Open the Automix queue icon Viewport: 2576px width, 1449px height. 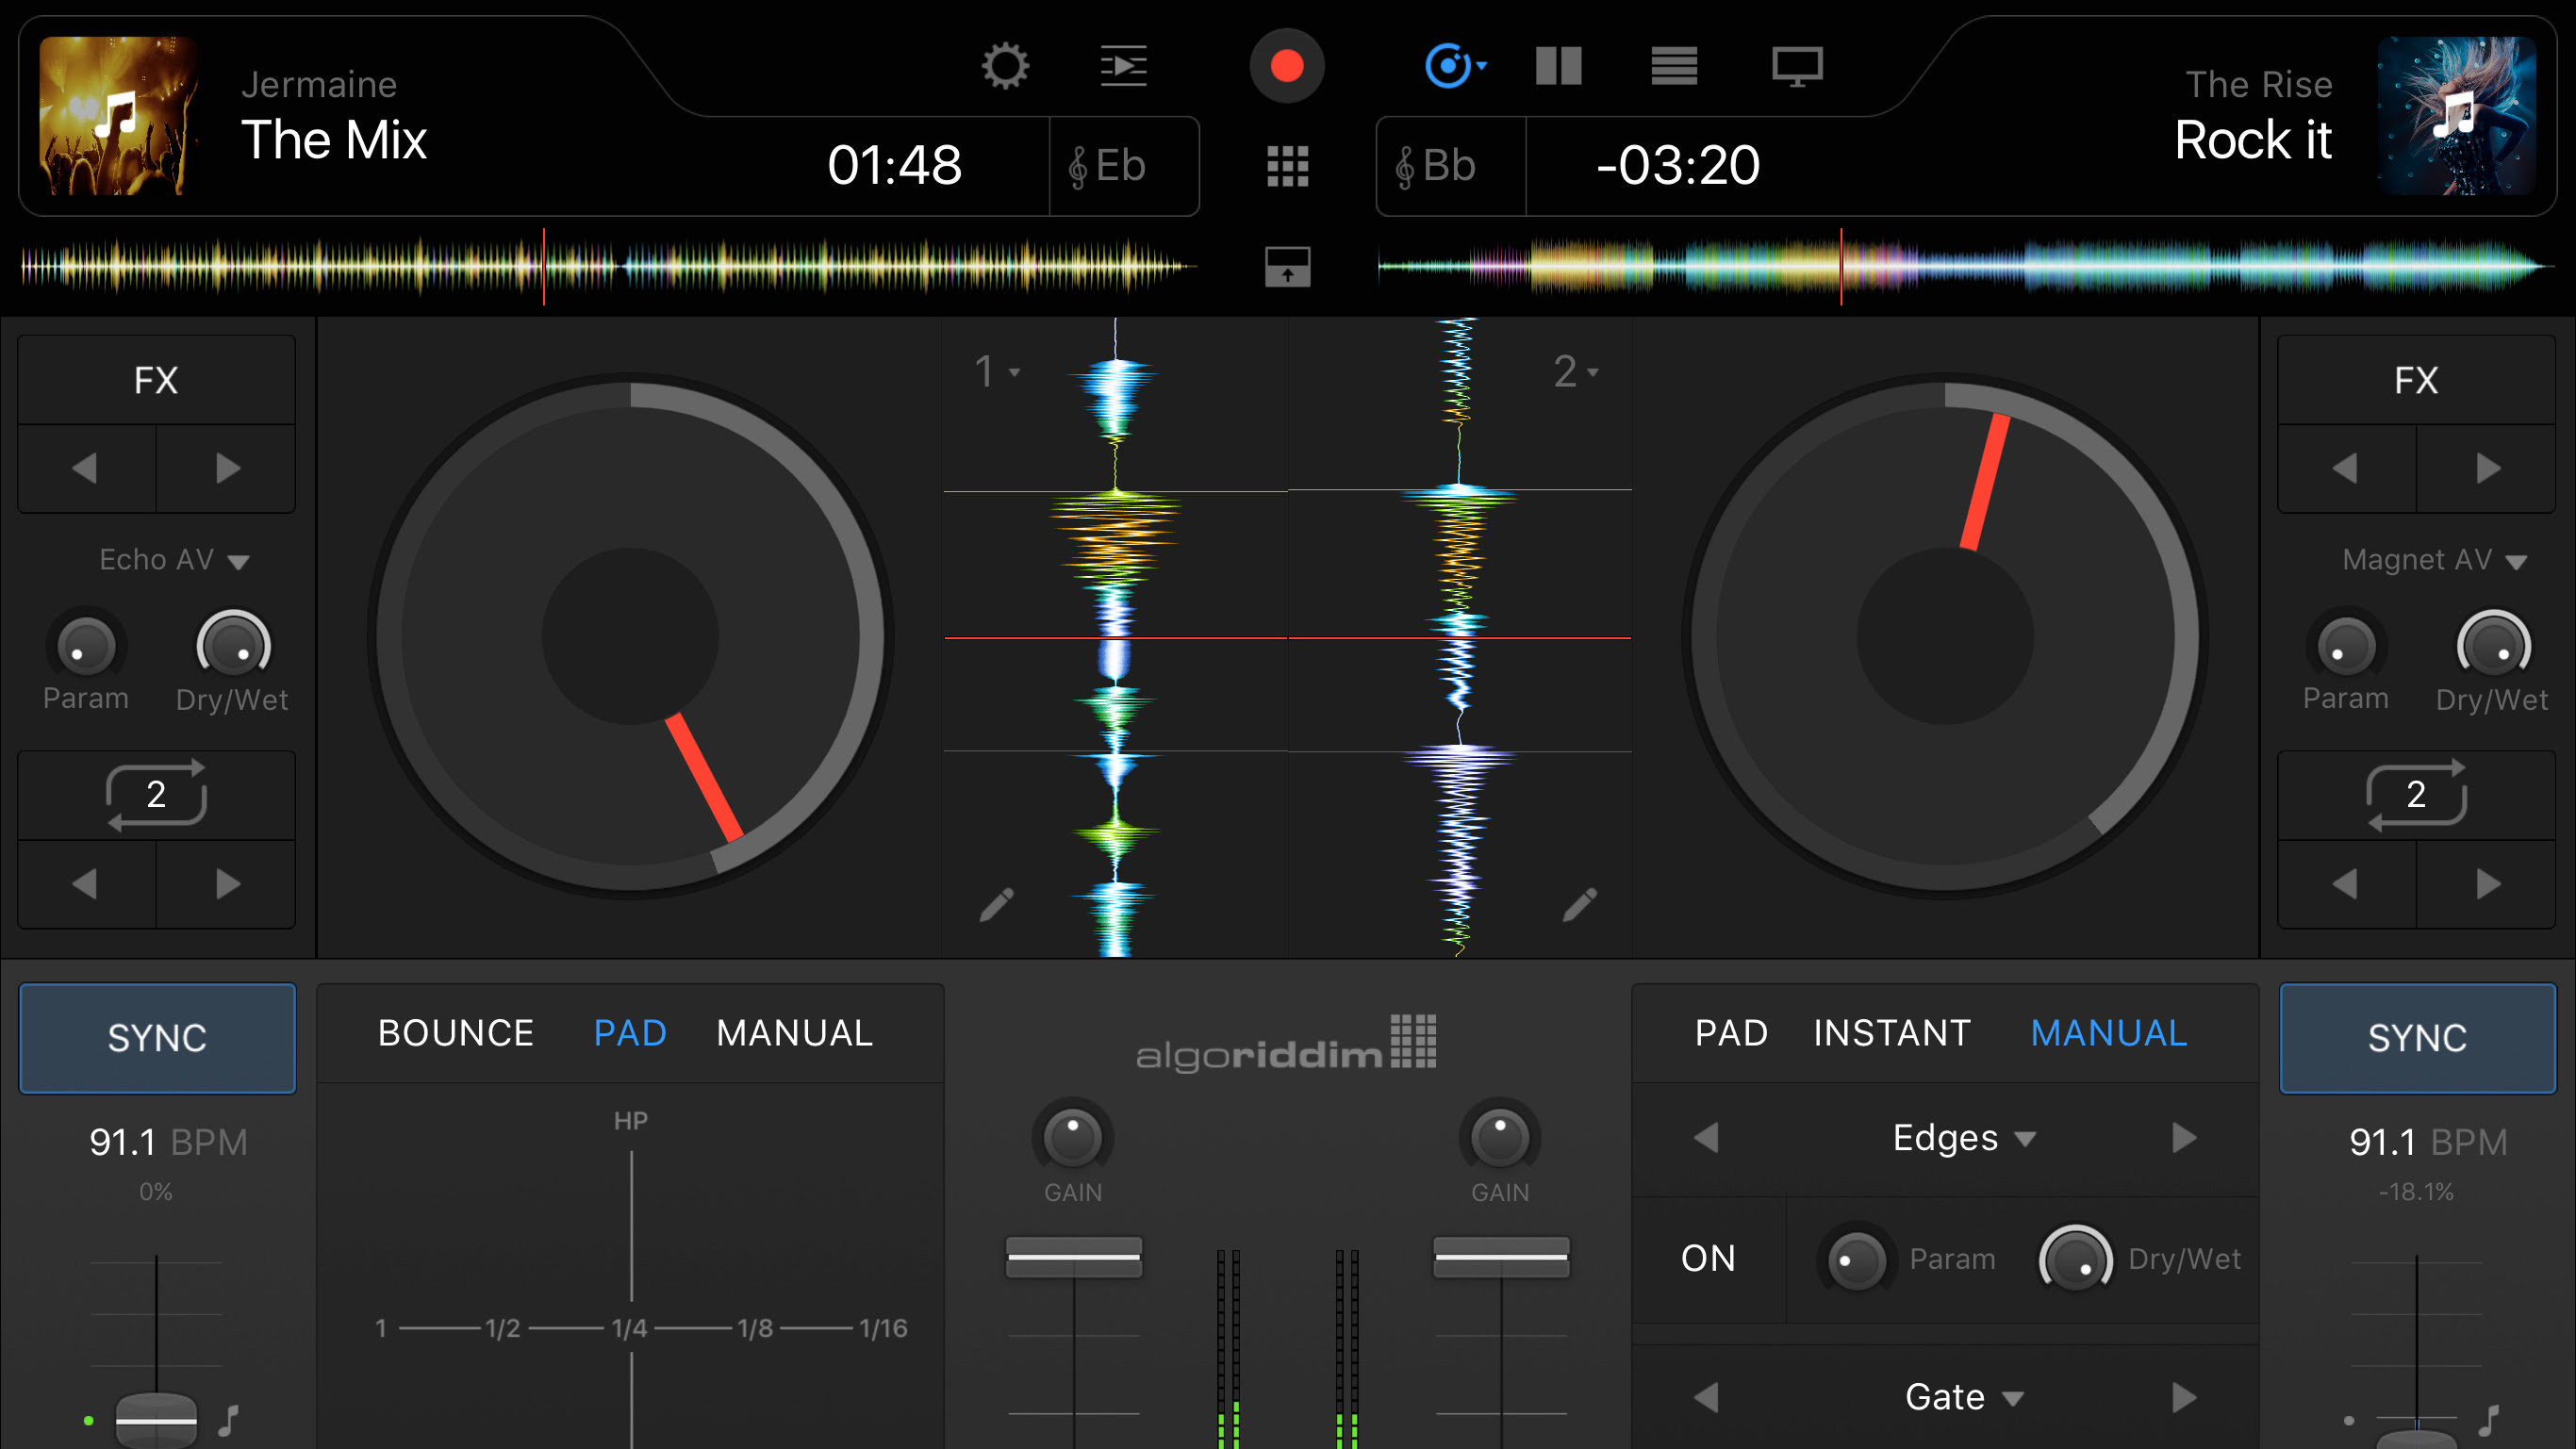click(x=1123, y=66)
